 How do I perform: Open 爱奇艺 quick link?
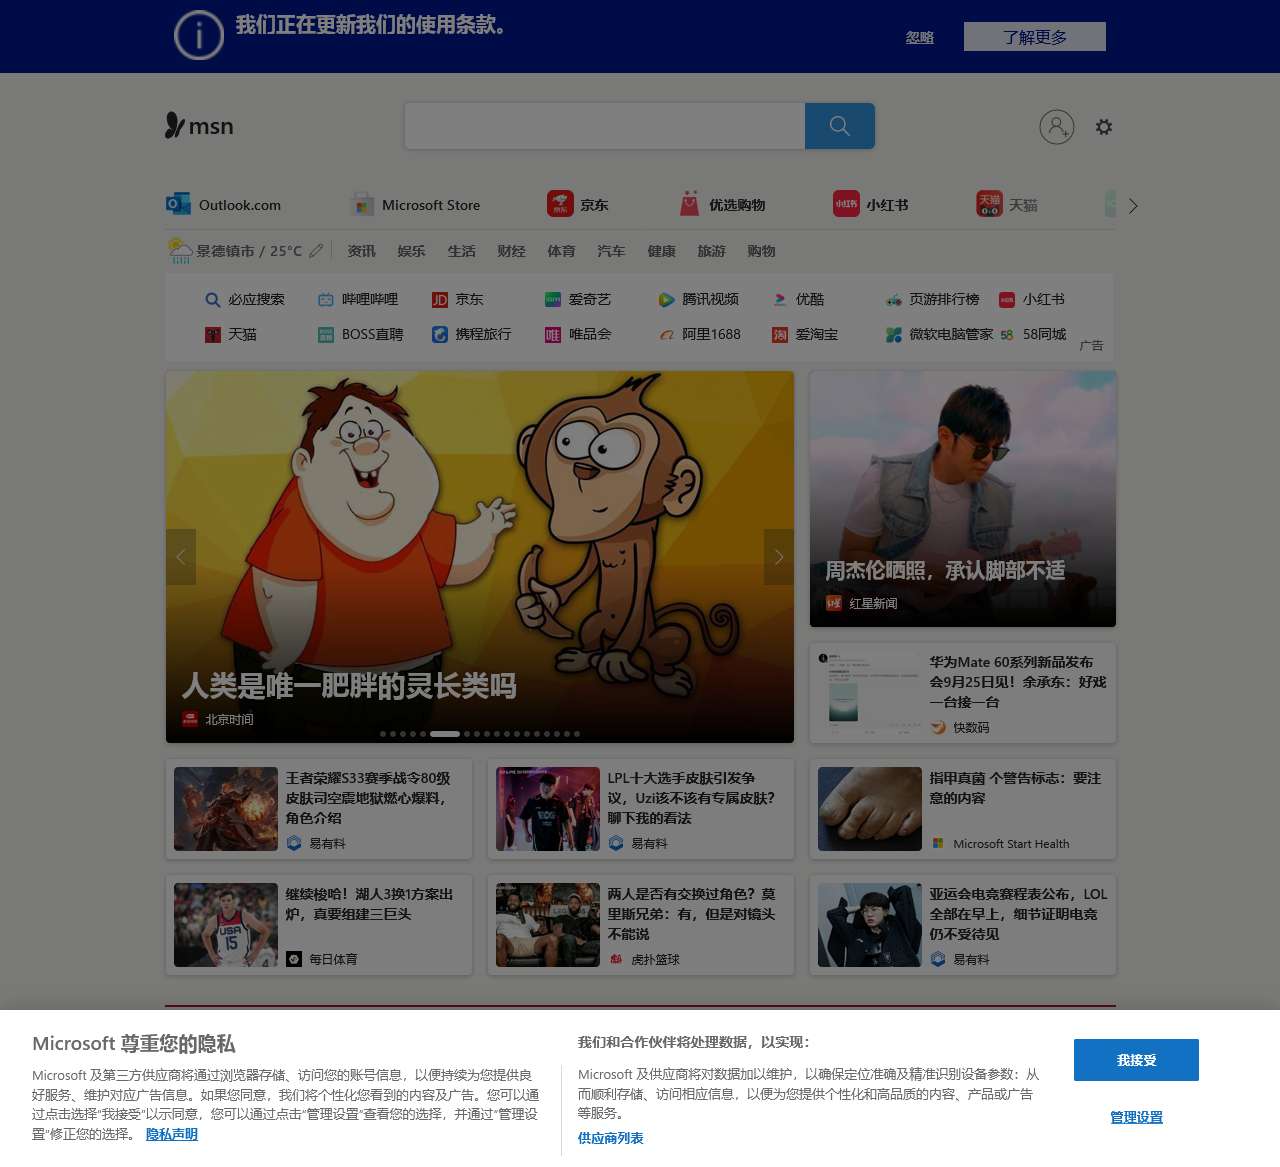pyautogui.click(x=577, y=299)
